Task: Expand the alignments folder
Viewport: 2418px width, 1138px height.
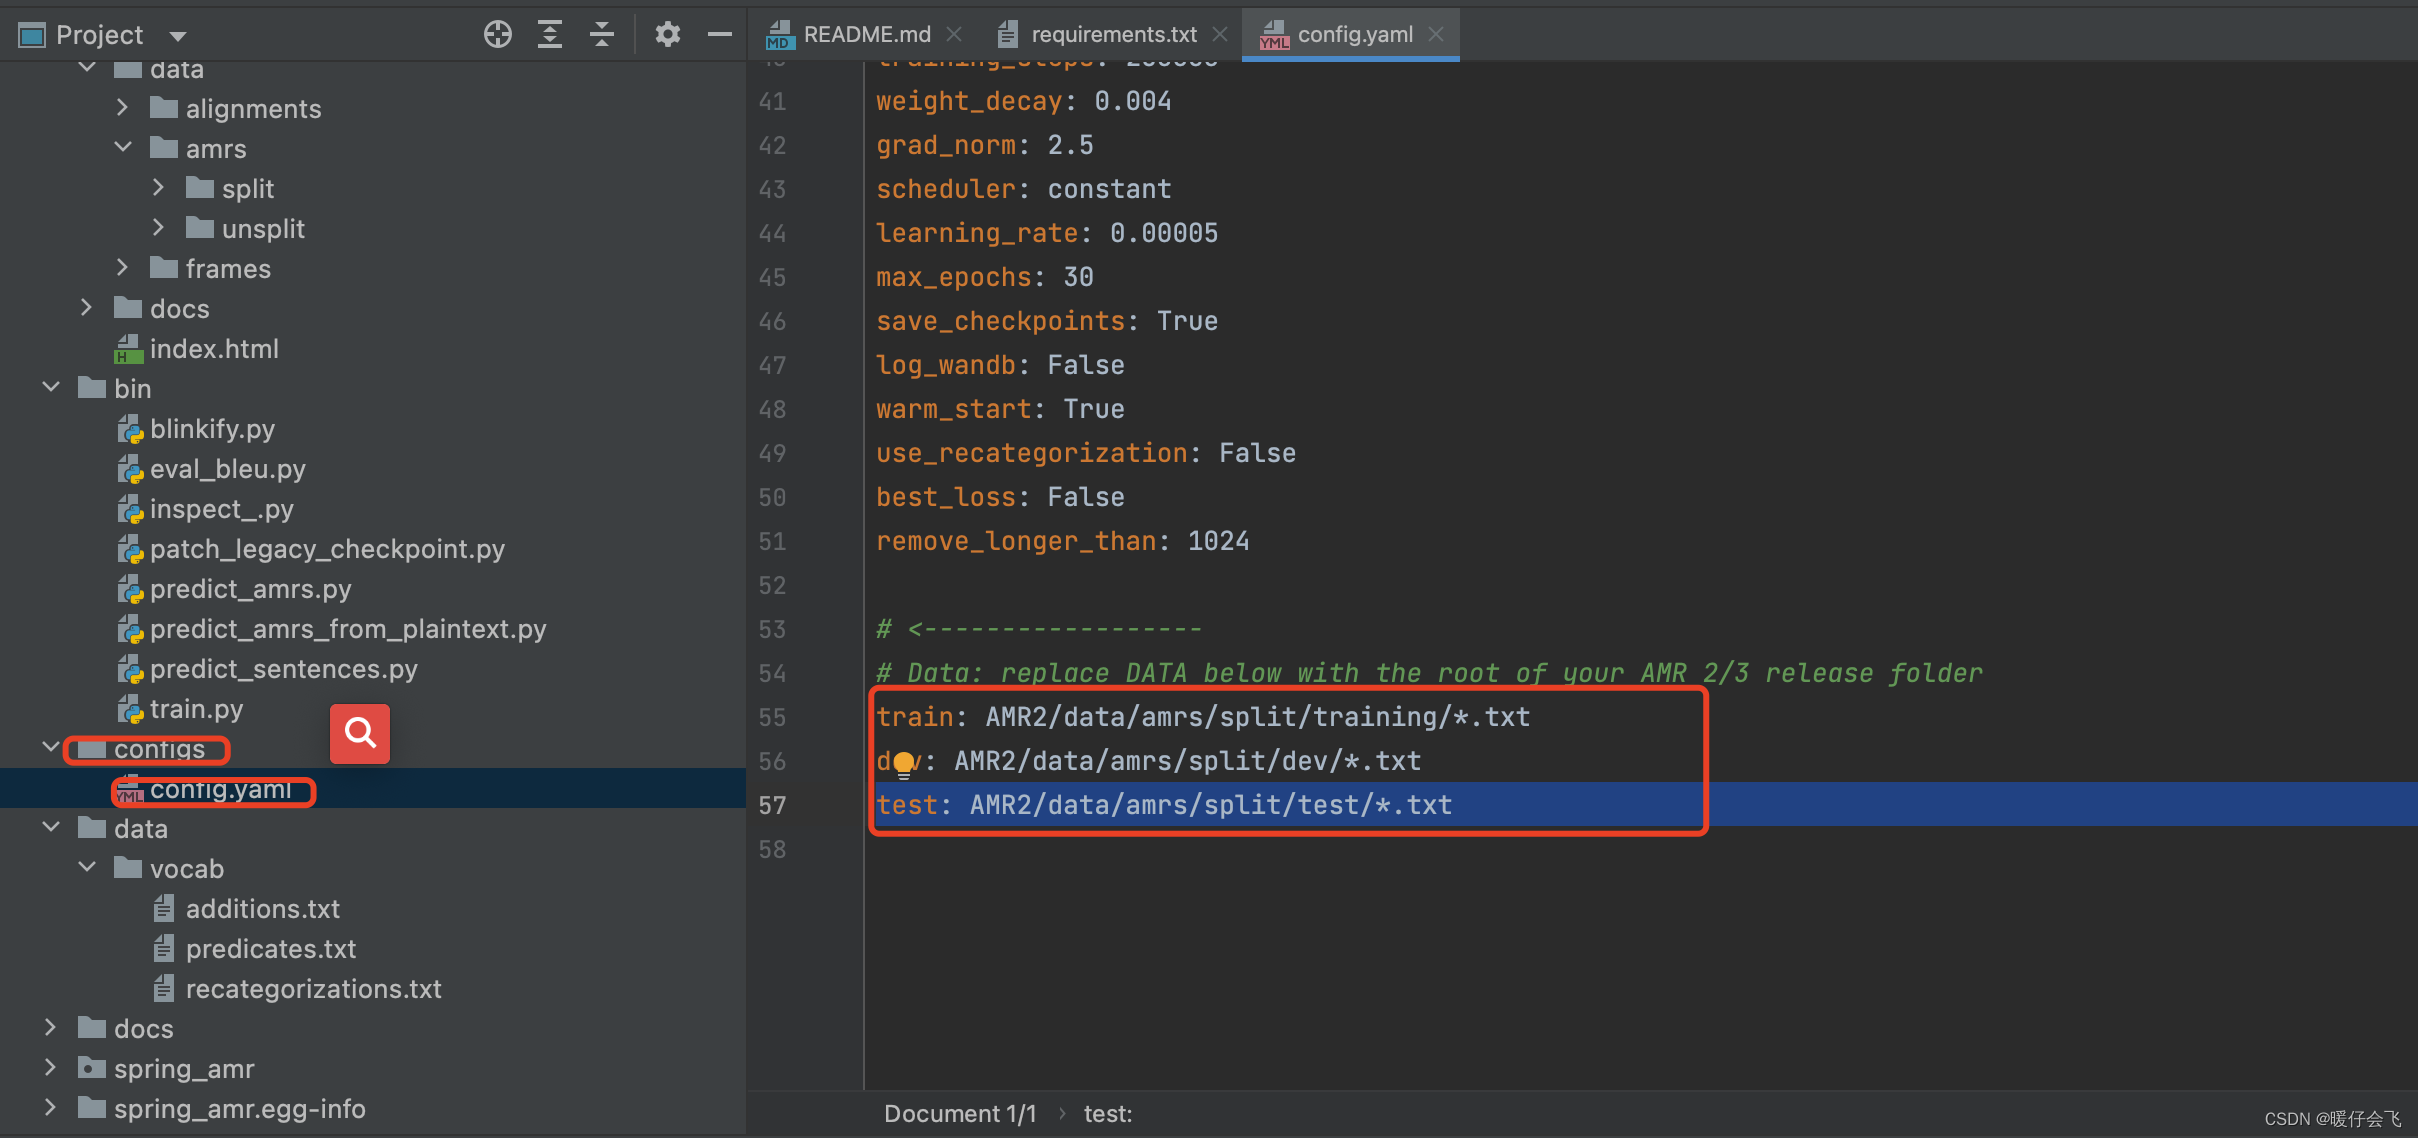Action: coord(122,108)
